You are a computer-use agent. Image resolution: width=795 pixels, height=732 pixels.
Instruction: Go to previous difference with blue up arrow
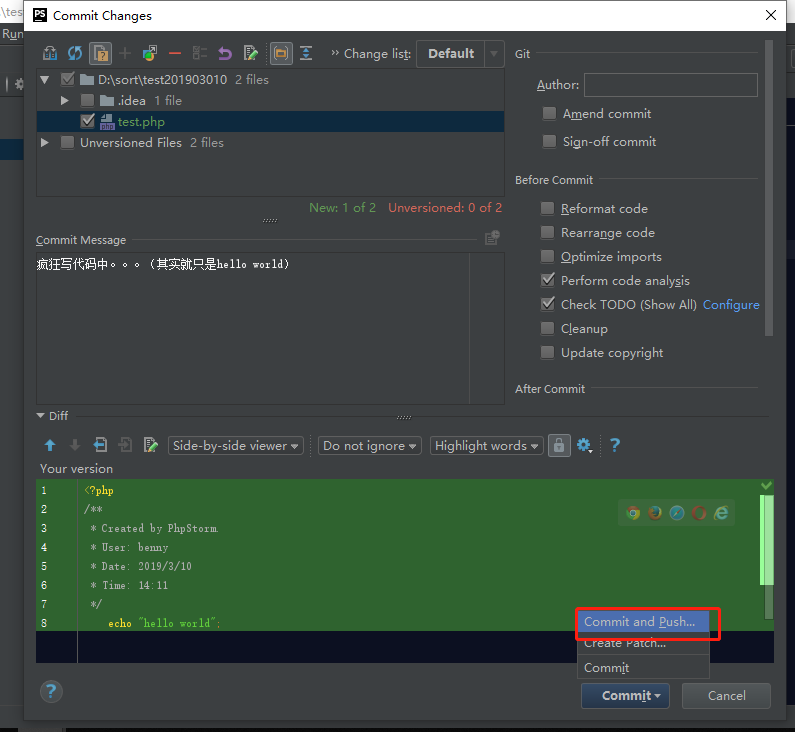[x=50, y=445]
